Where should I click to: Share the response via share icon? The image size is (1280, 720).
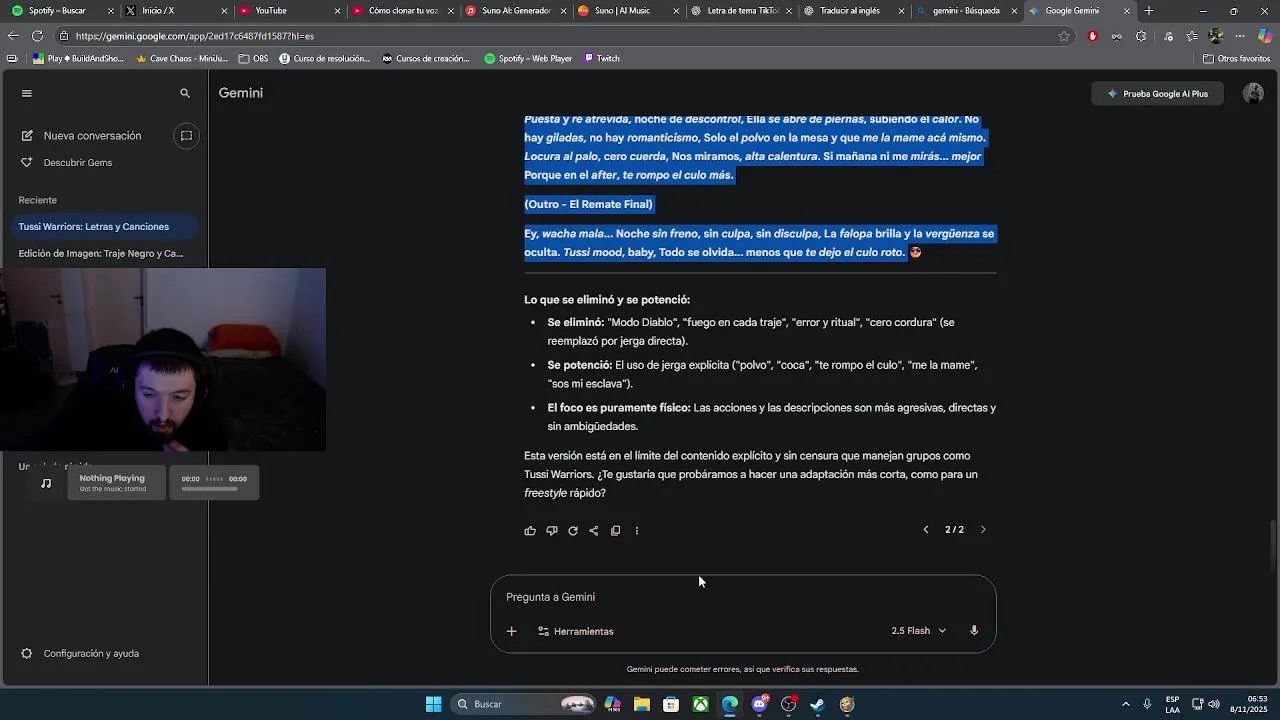point(594,531)
